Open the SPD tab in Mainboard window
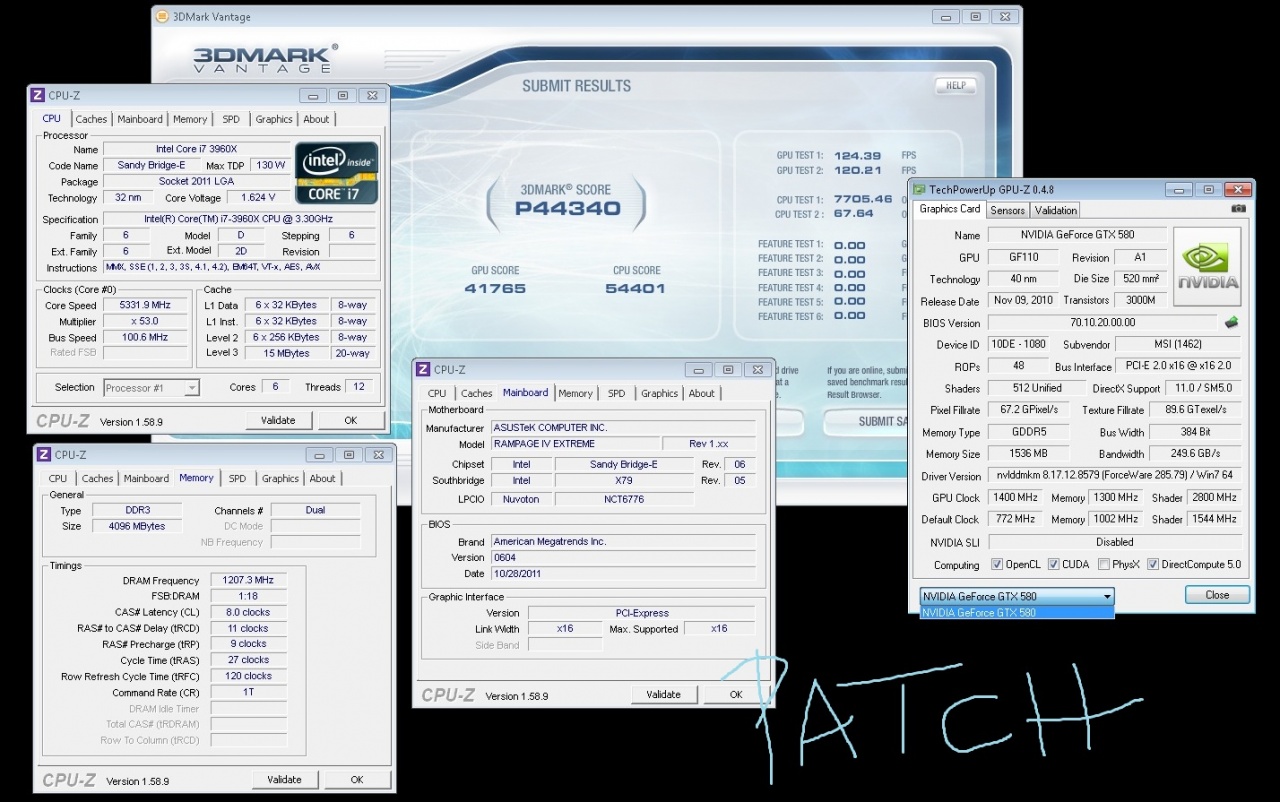The height and width of the screenshot is (802, 1280). click(x=616, y=393)
